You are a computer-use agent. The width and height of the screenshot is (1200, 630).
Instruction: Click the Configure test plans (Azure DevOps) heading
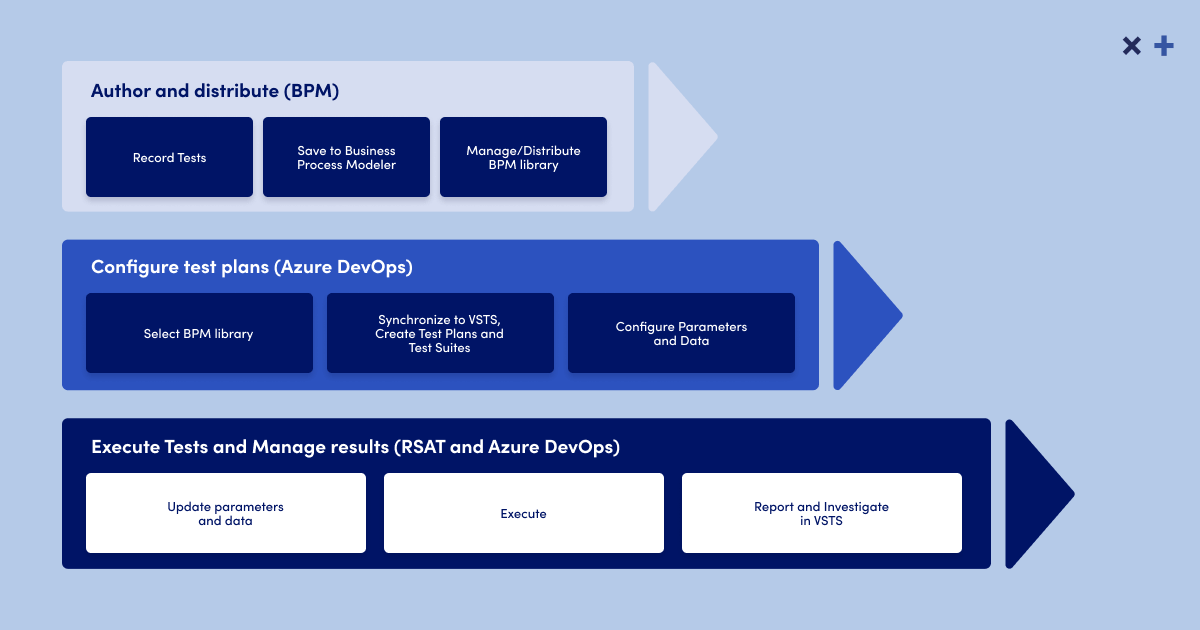[x=251, y=267]
